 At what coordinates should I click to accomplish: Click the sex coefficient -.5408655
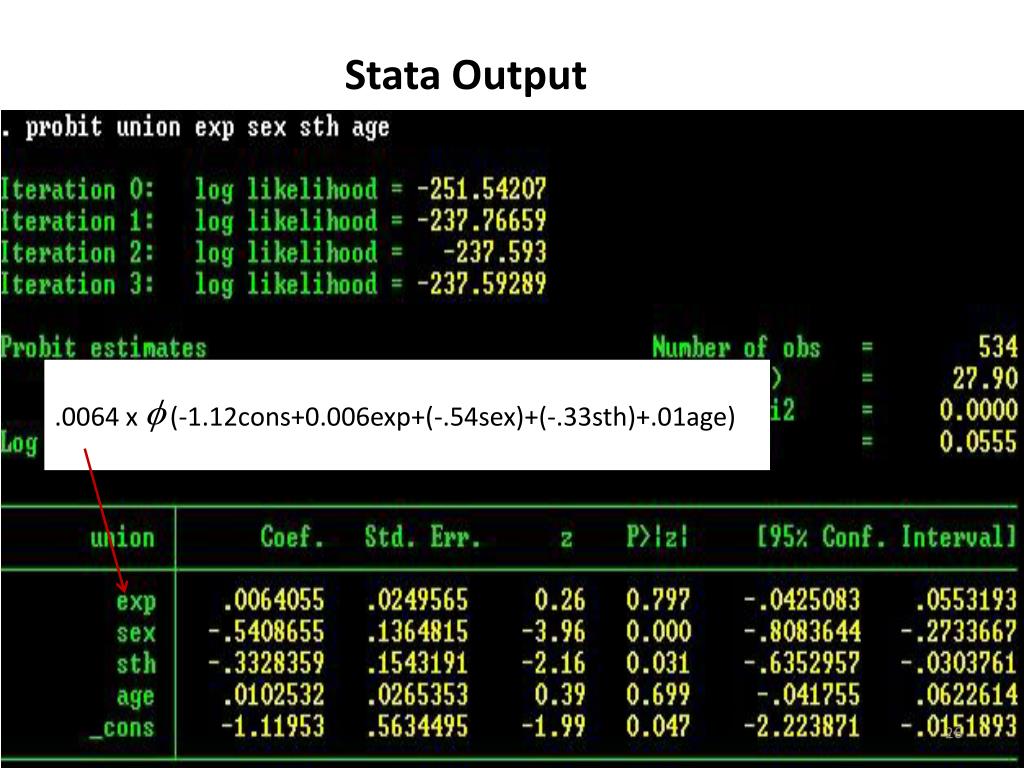click(266, 632)
